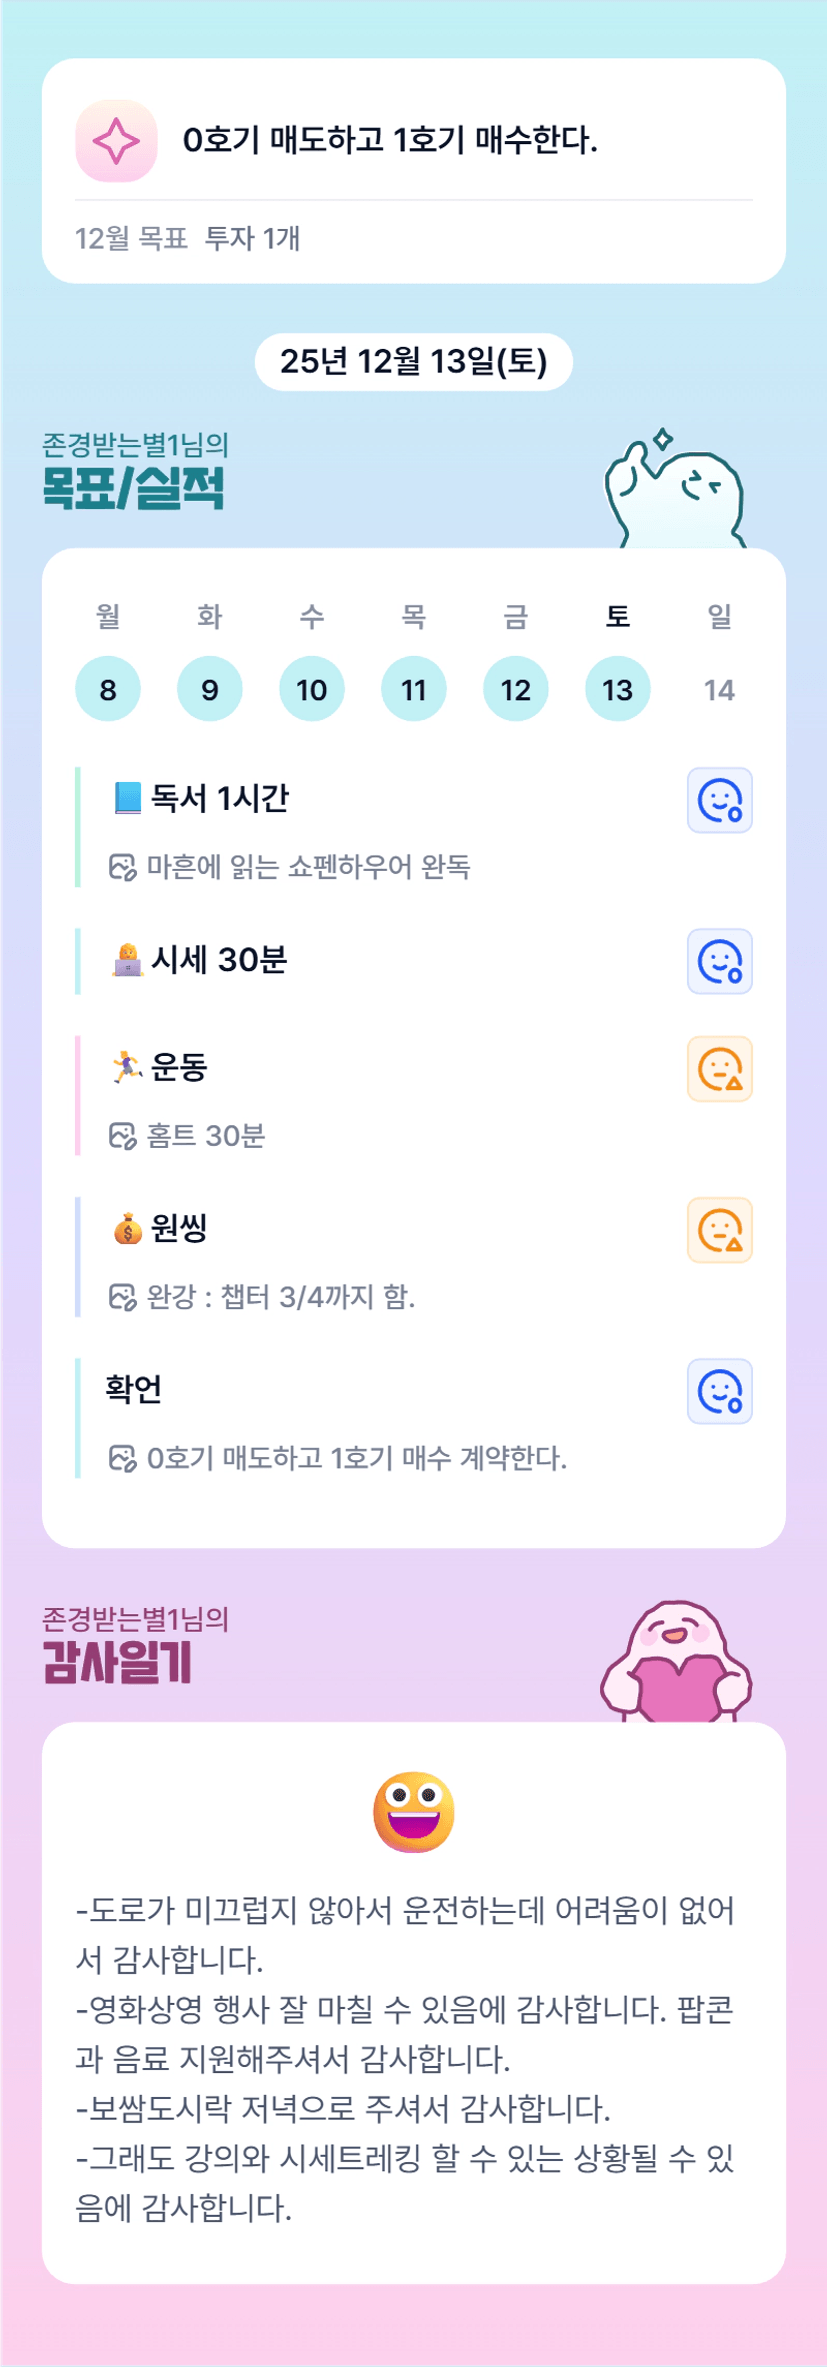Viewport: 827px width, 2367px height.
Task: Click the memo icon beside 홈트 30분
Action: 122,1136
